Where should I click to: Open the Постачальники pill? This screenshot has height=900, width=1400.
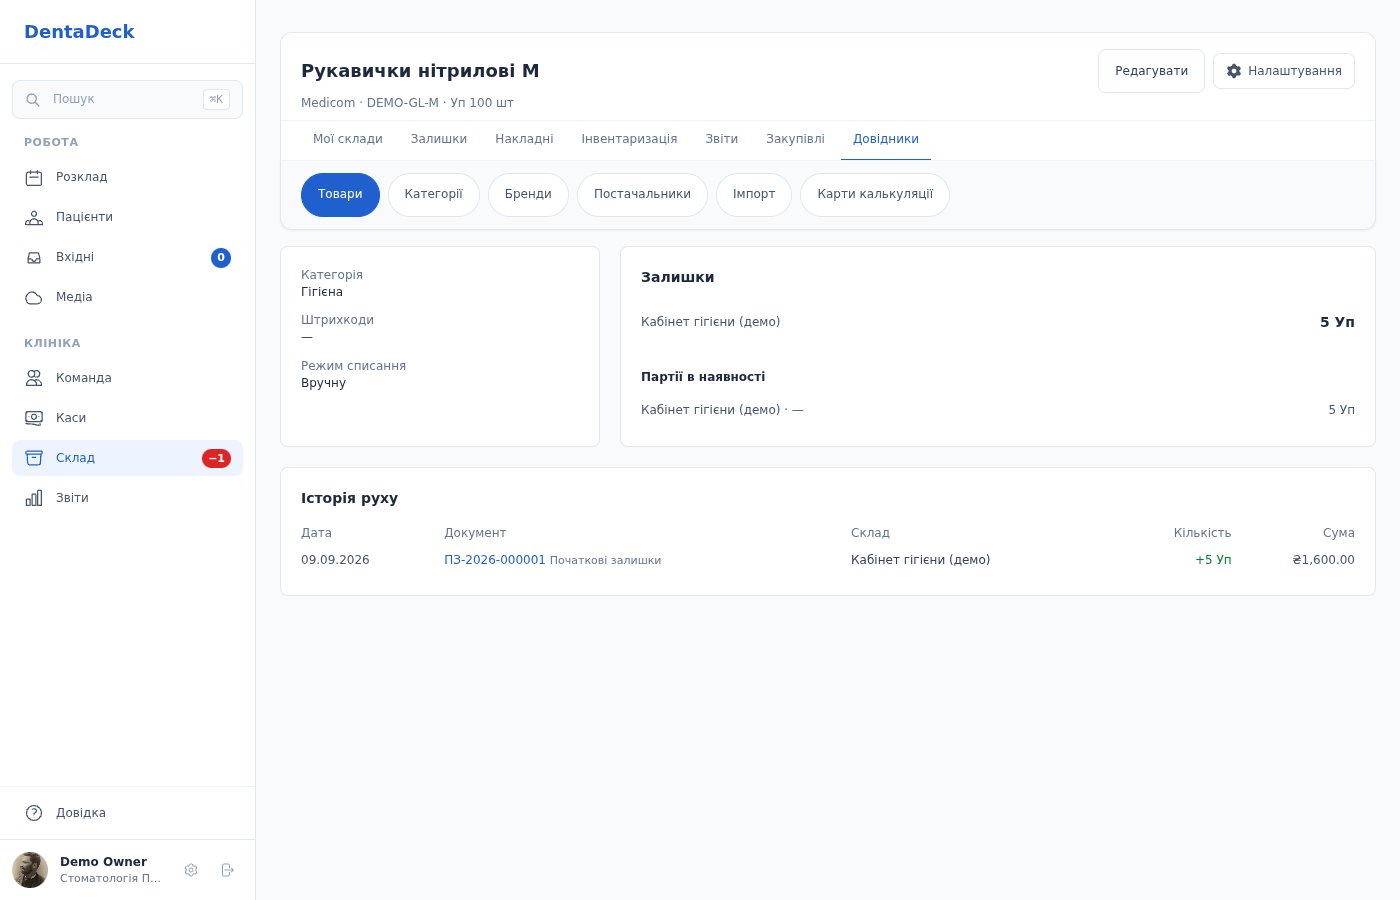[642, 195]
